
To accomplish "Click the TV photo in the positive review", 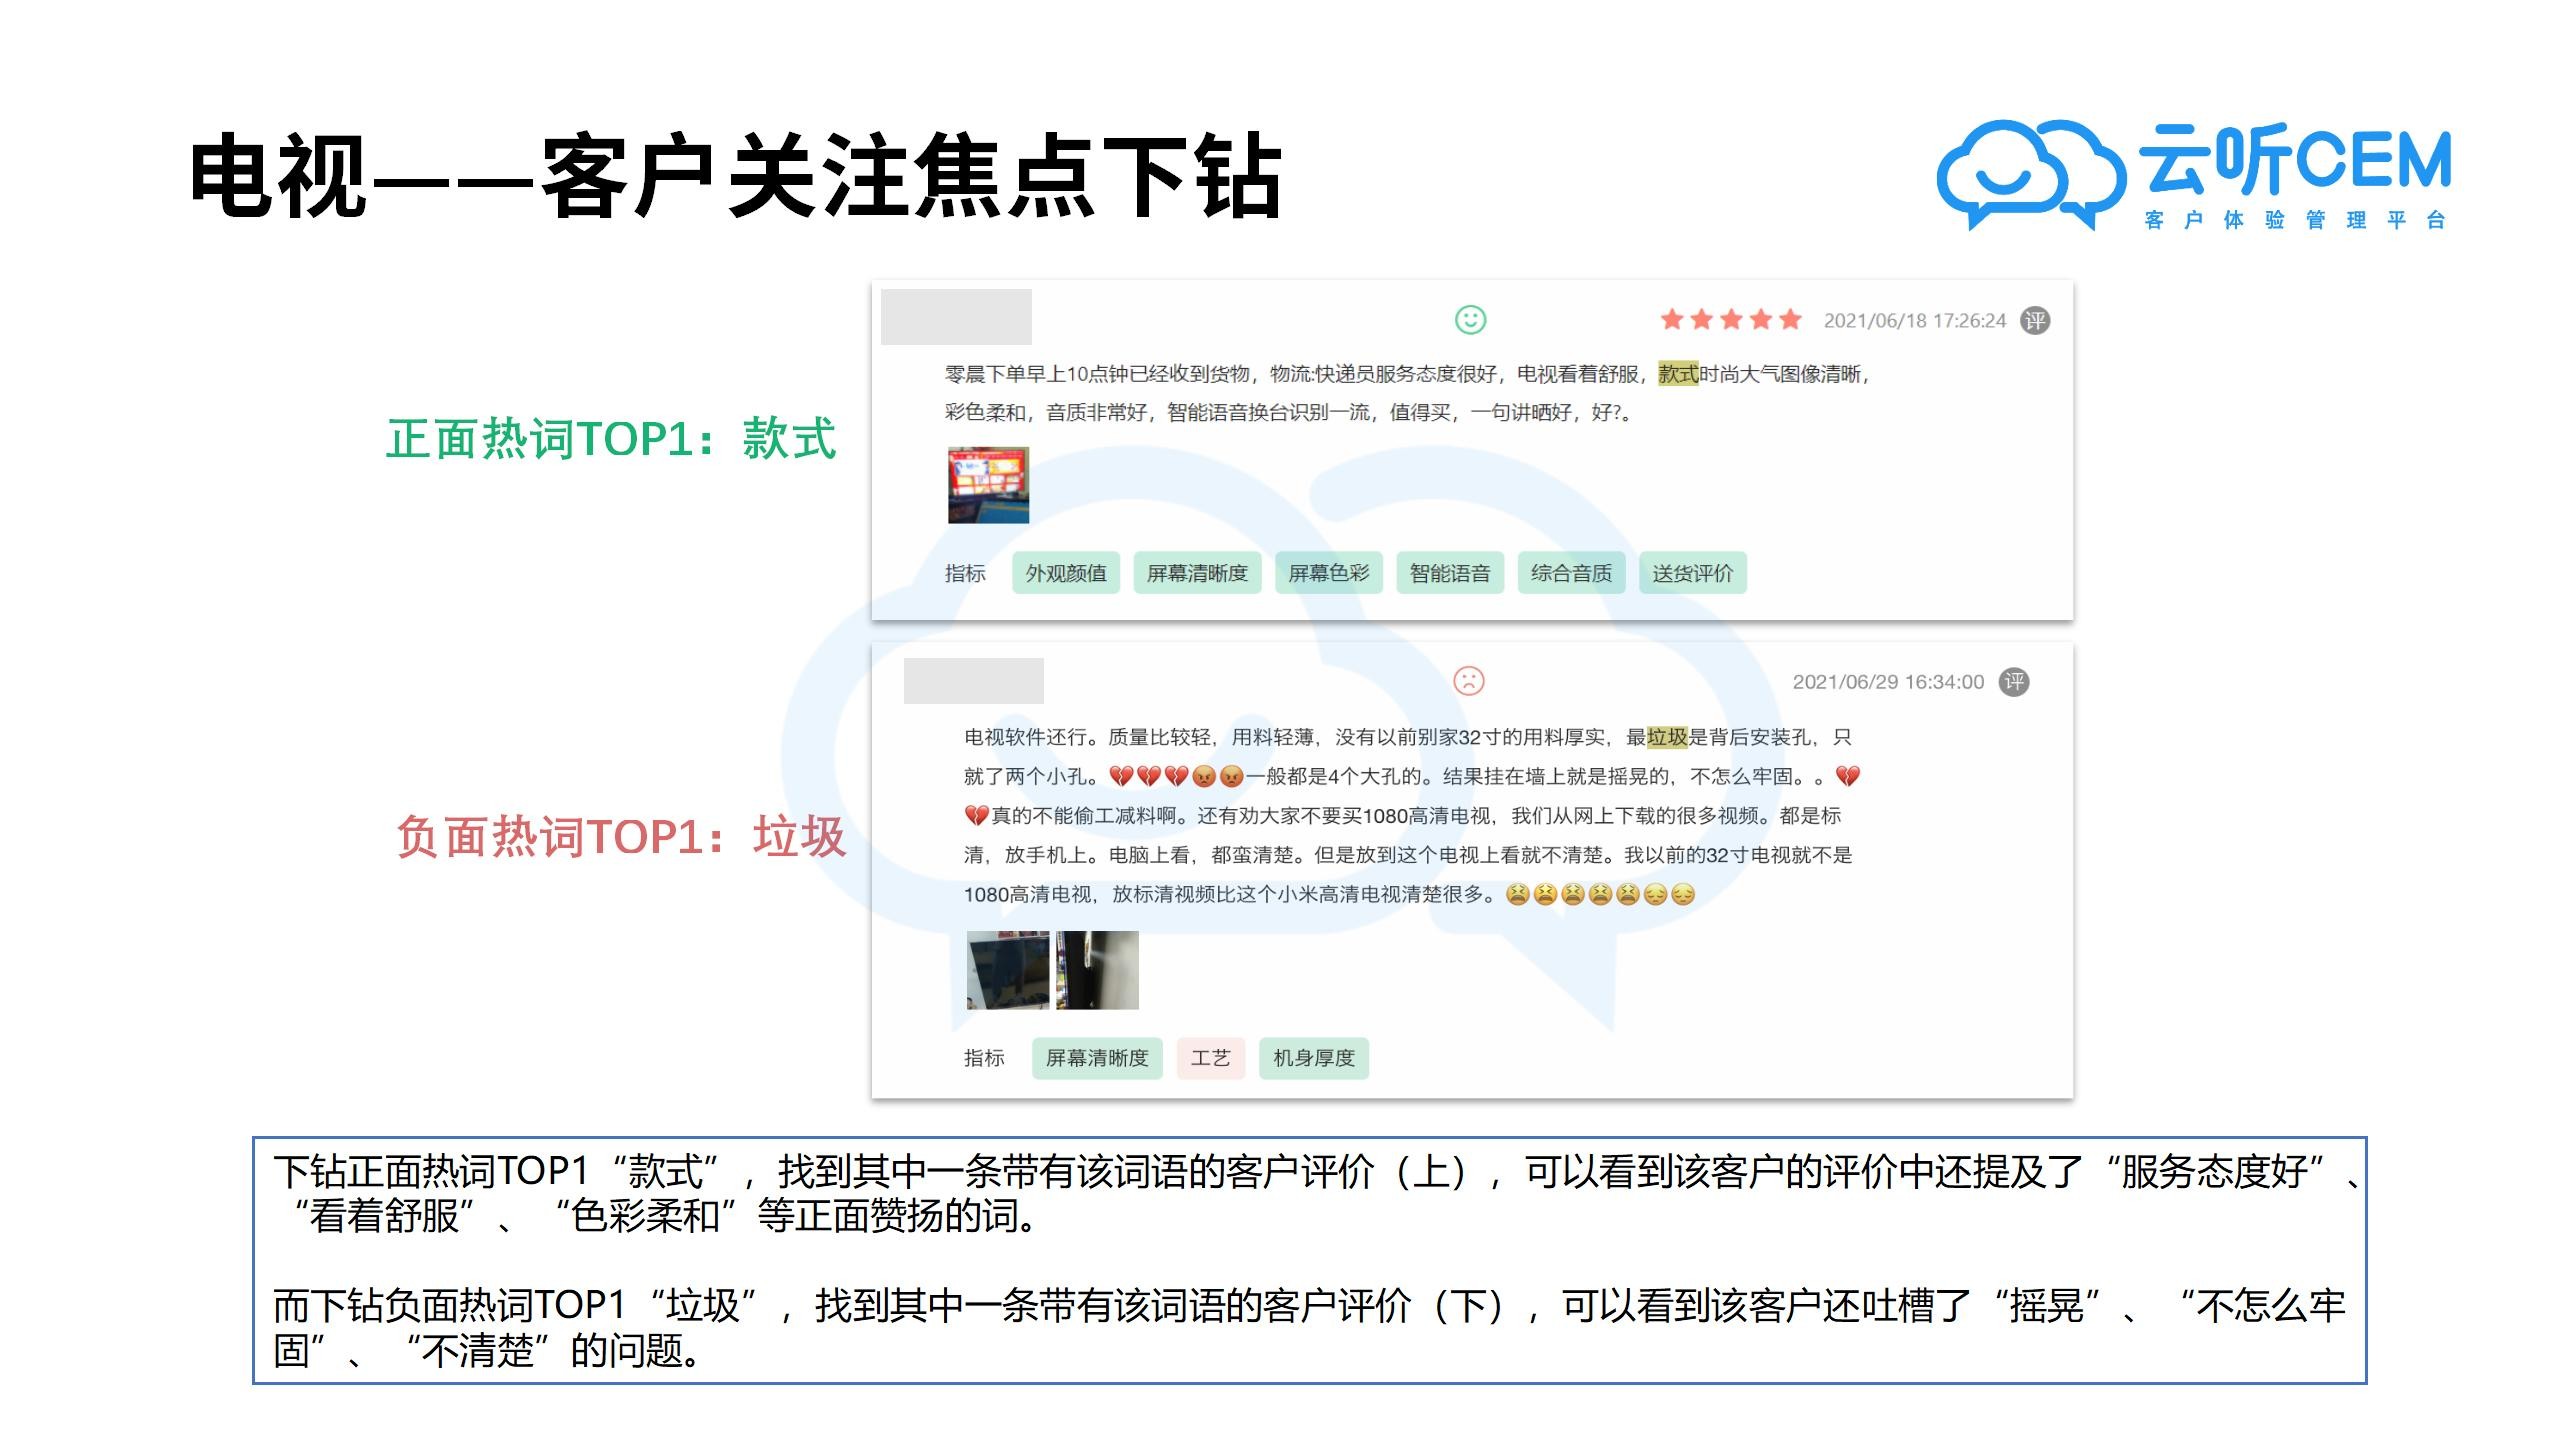I will click(x=988, y=487).
